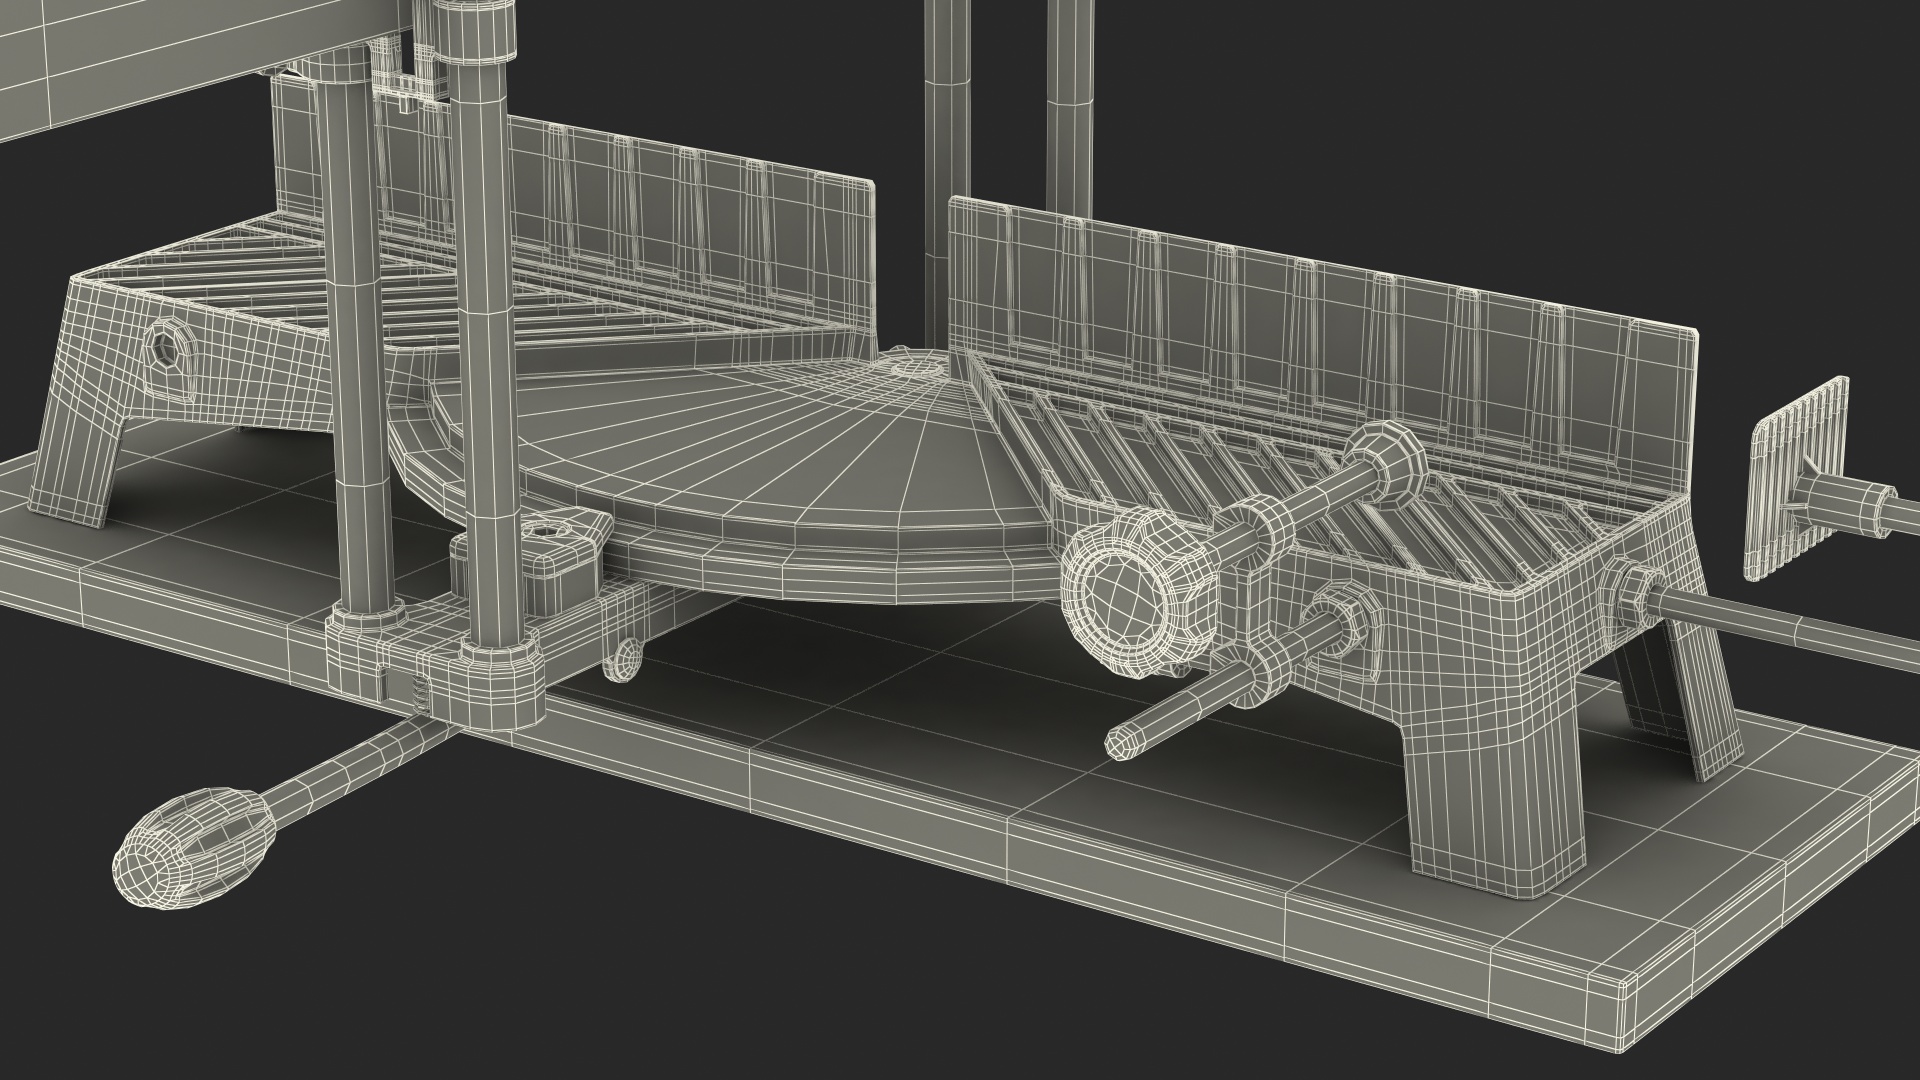The image size is (1920, 1080).
Task: Click the center pivot of the turntable
Action: [918, 366]
